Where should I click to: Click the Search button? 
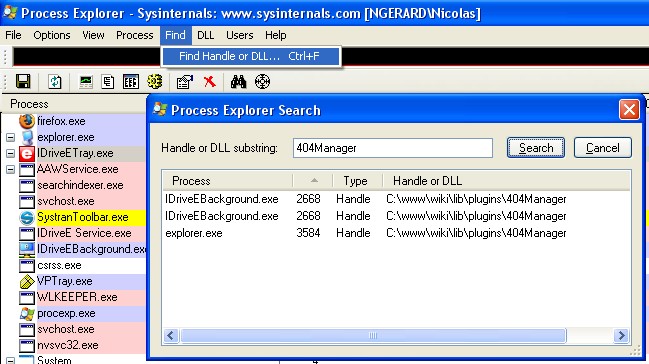[x=536, y=148]
